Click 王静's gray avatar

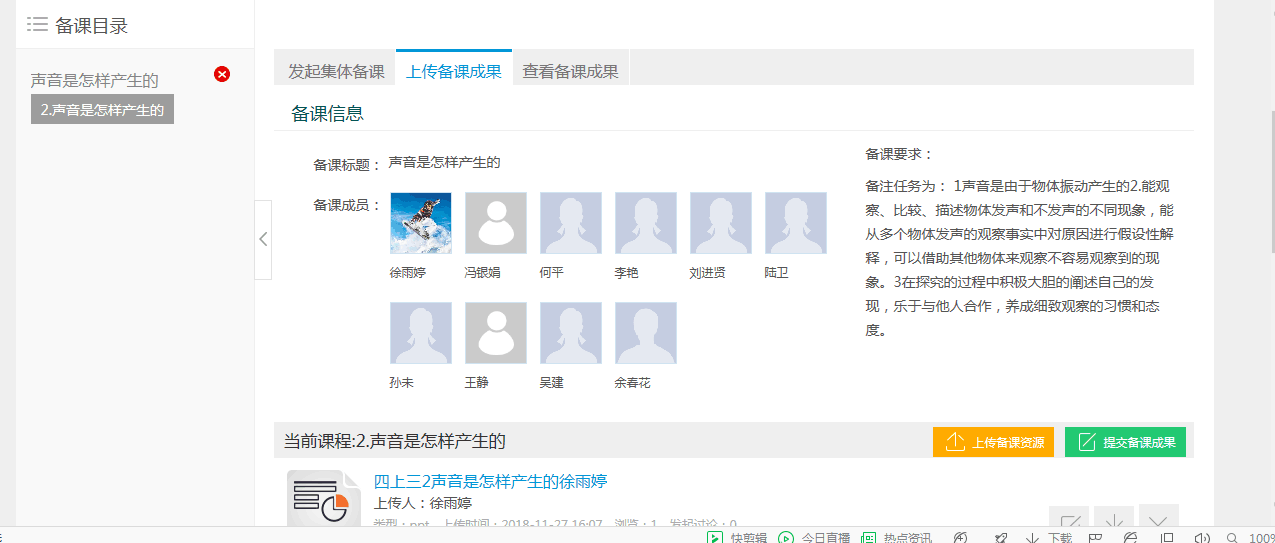coord(495,333)
